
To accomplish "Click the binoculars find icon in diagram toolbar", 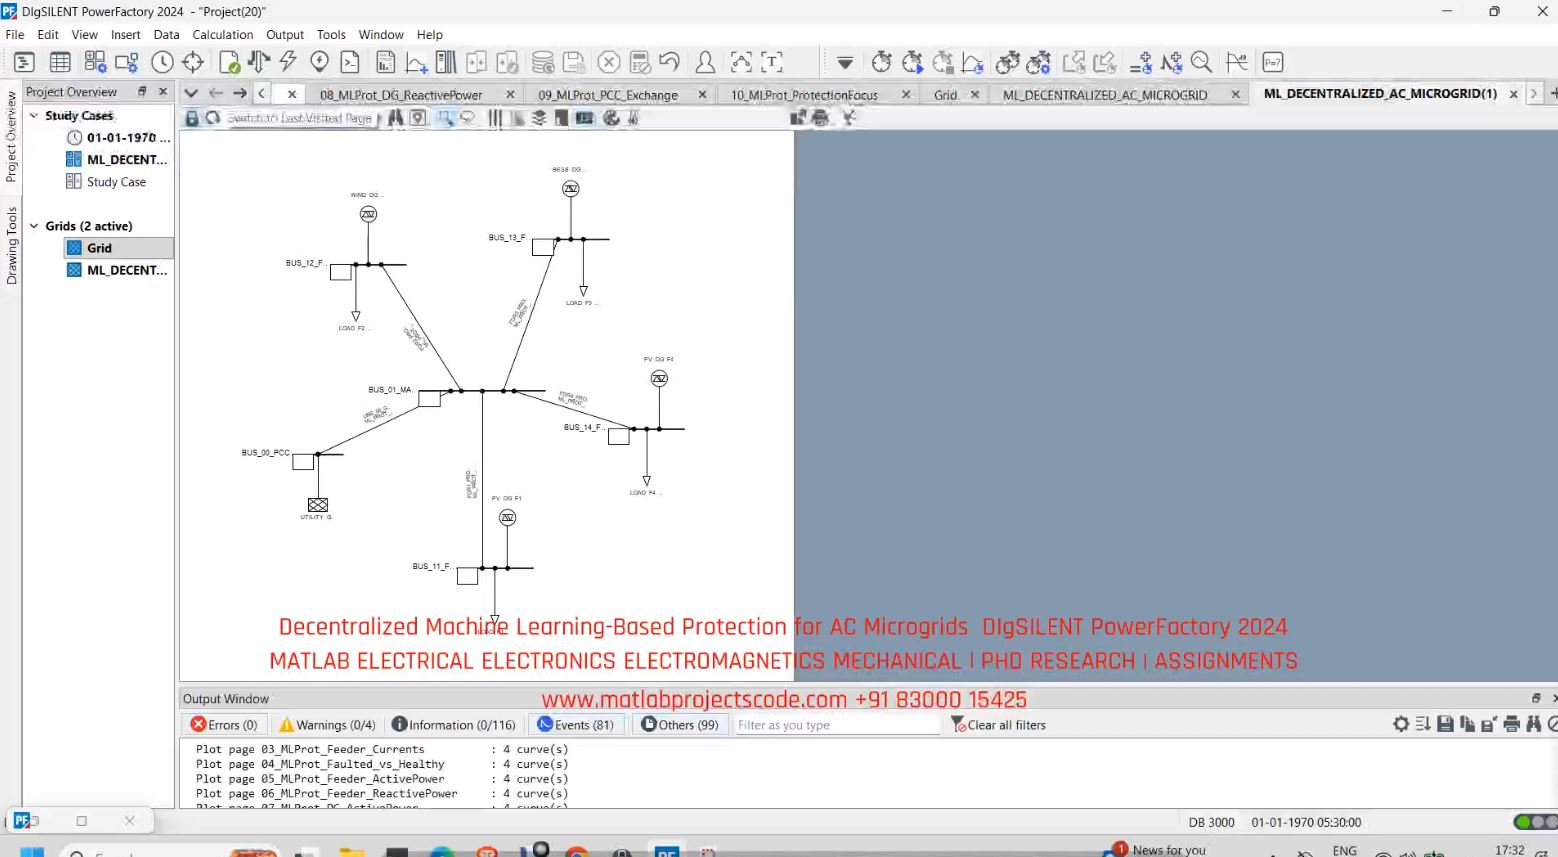I will coord(396,118).
